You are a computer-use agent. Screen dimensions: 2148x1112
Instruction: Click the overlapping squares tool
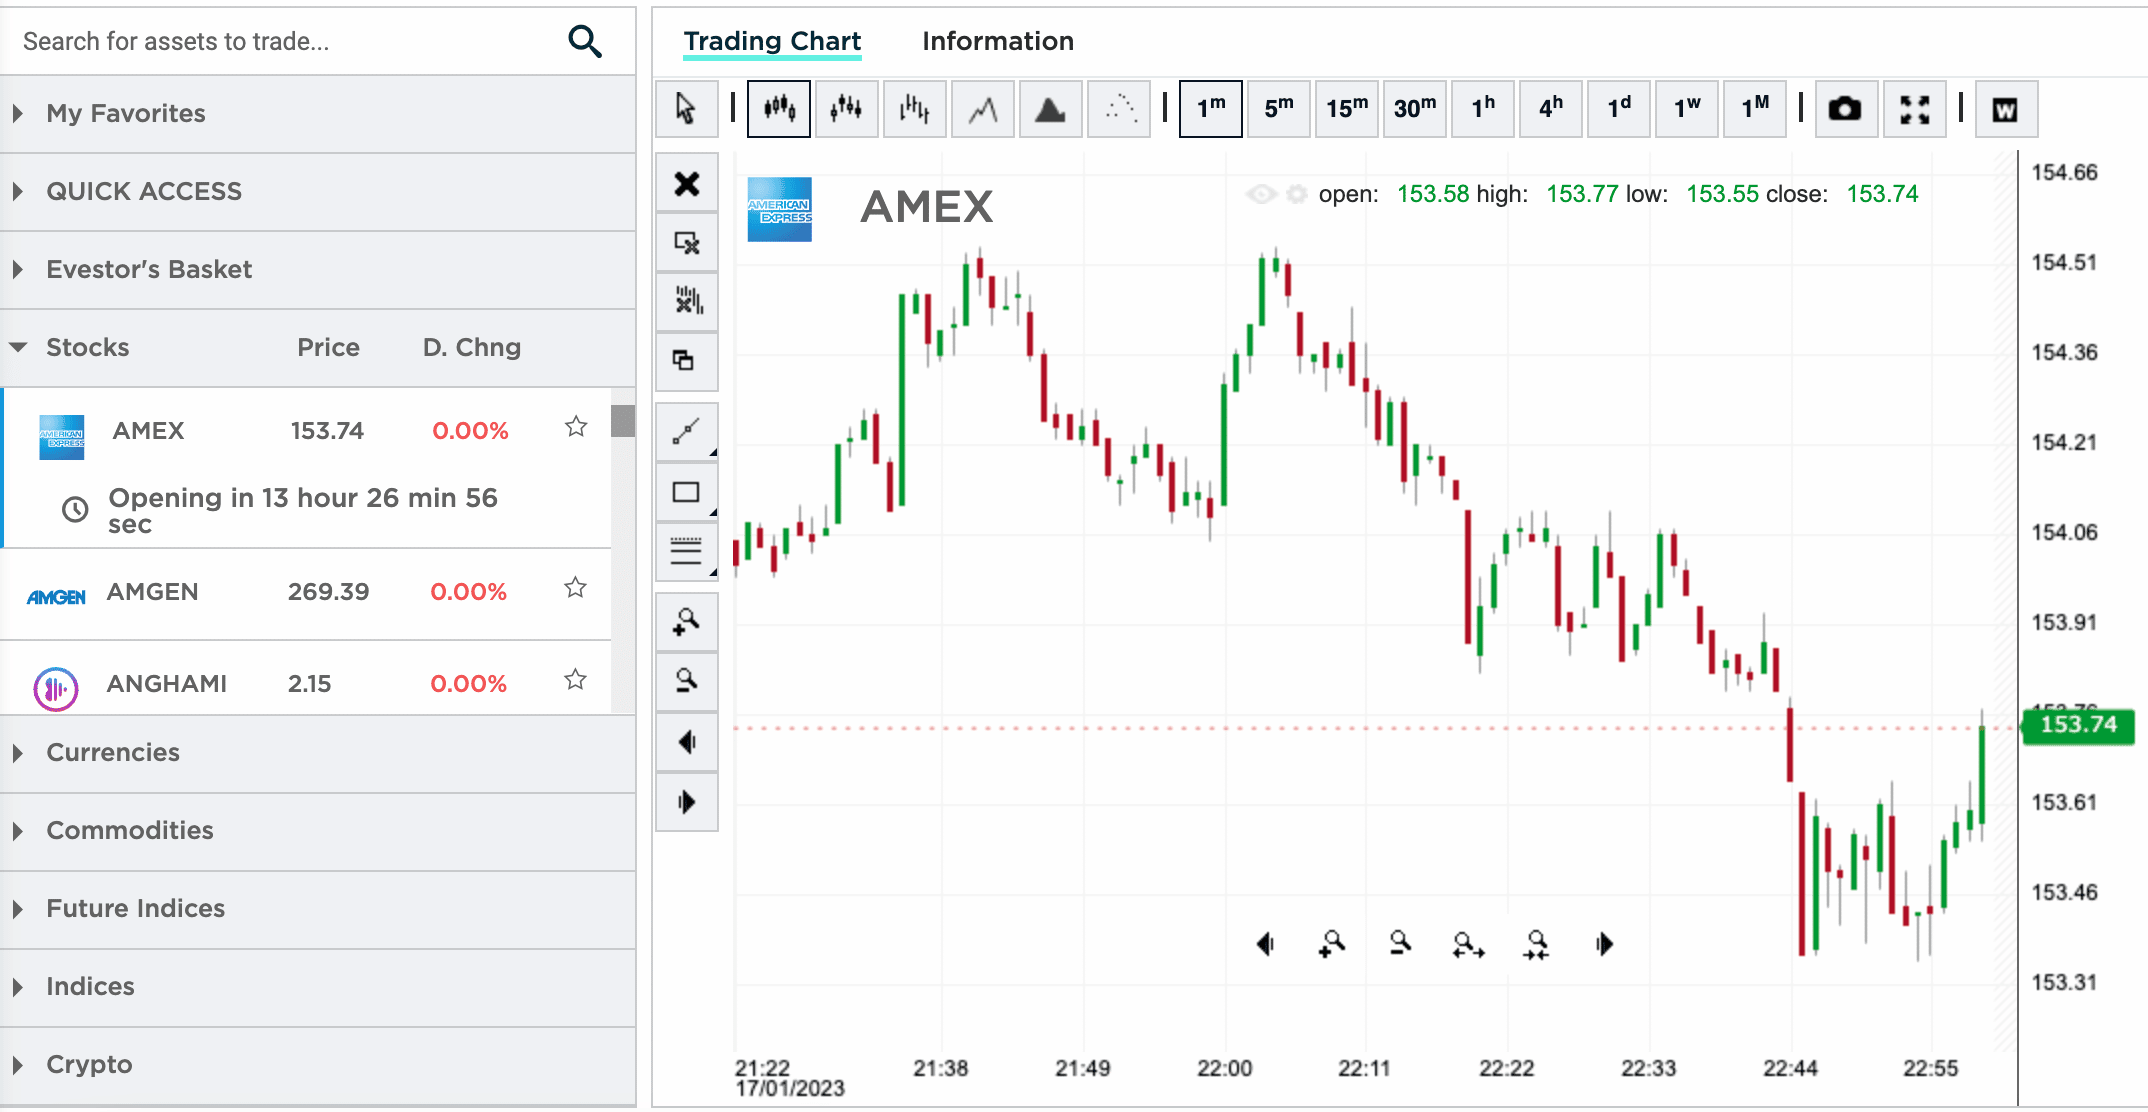click(687, 360)
